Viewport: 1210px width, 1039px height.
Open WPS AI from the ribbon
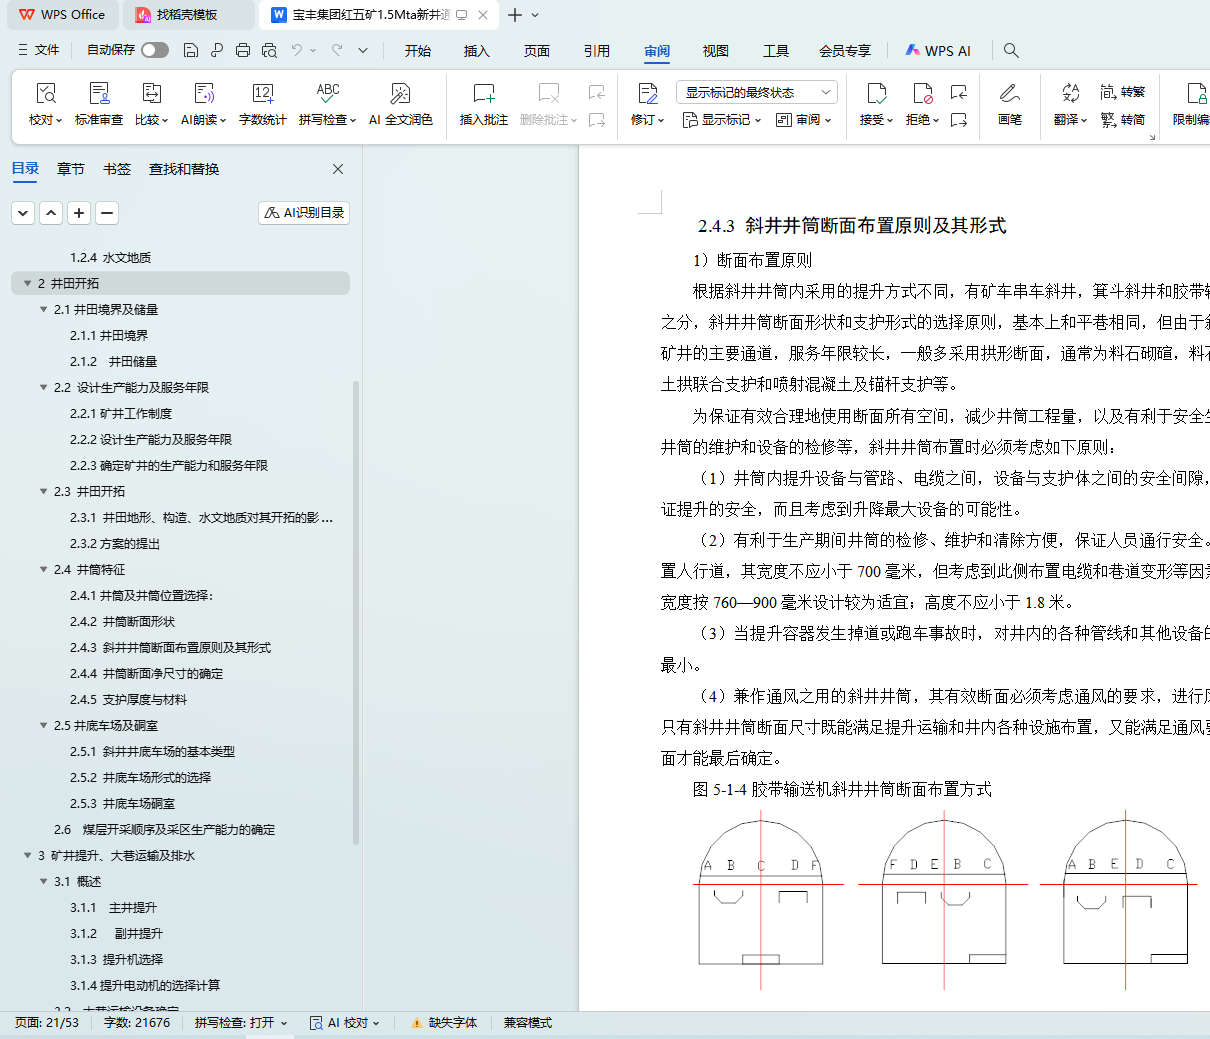coord(937,51)
